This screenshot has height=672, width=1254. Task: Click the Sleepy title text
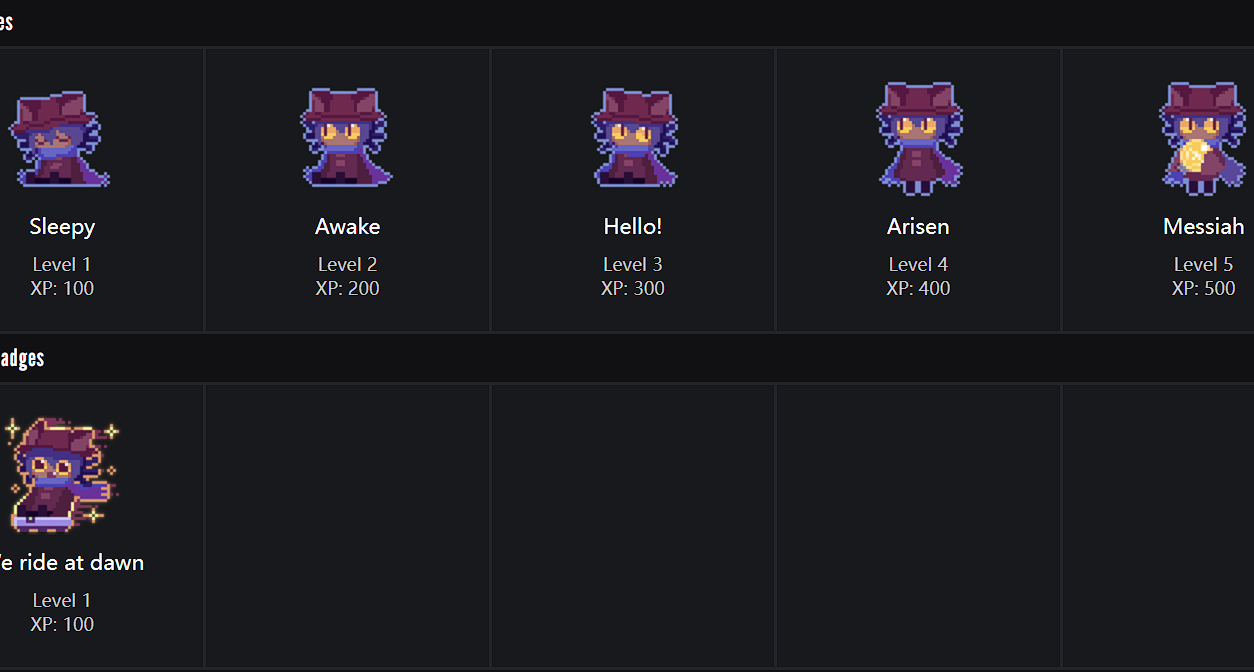(x=62, y=227)
